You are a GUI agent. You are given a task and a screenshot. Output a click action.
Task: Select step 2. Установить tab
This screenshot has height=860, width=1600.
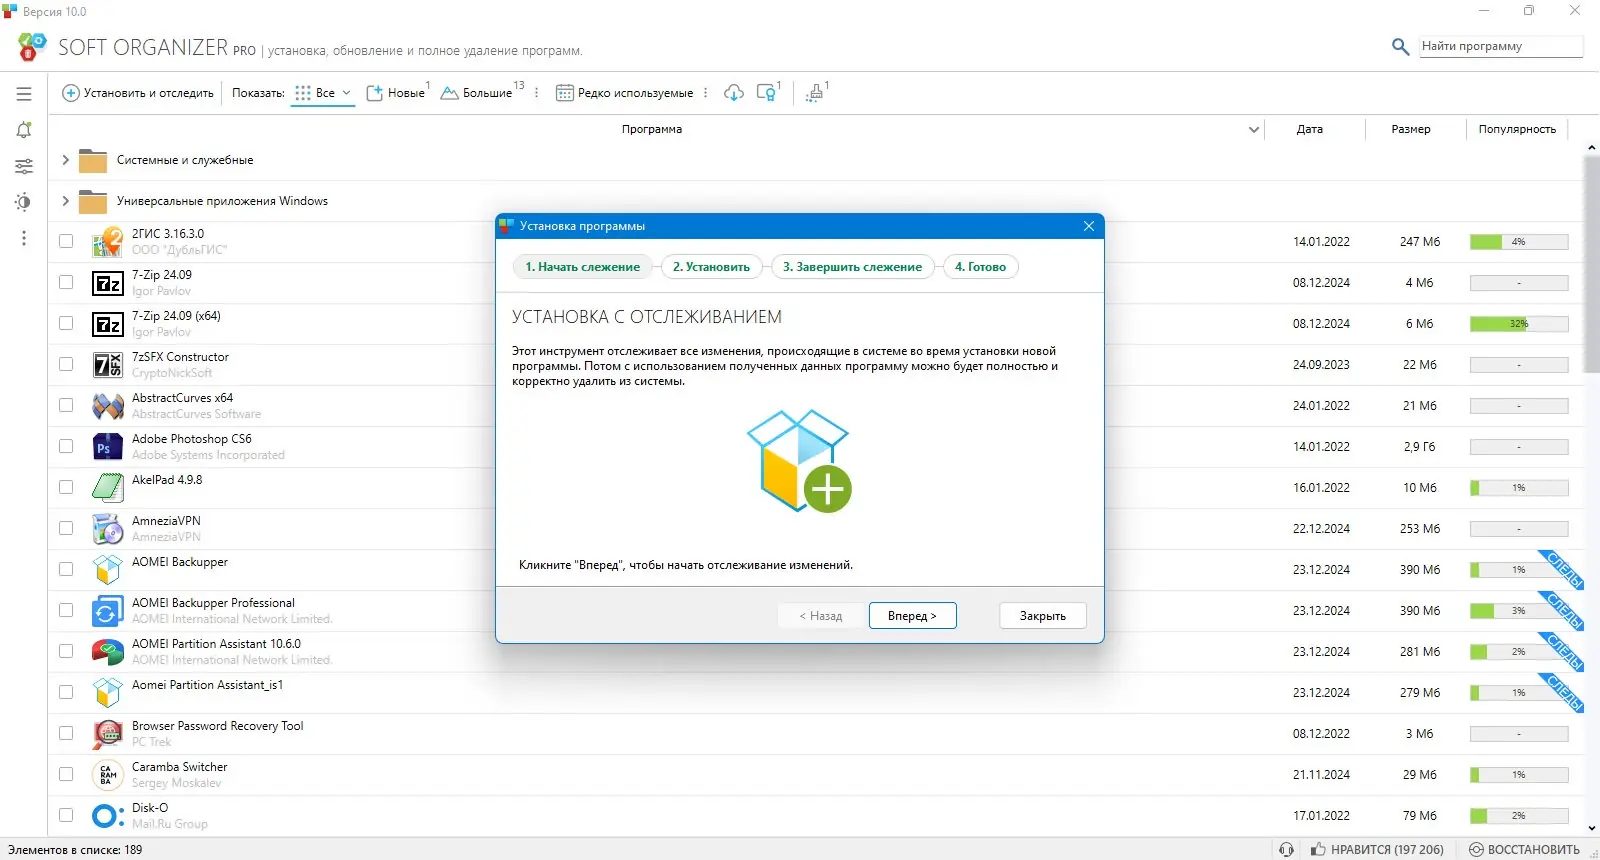[711, 267]
